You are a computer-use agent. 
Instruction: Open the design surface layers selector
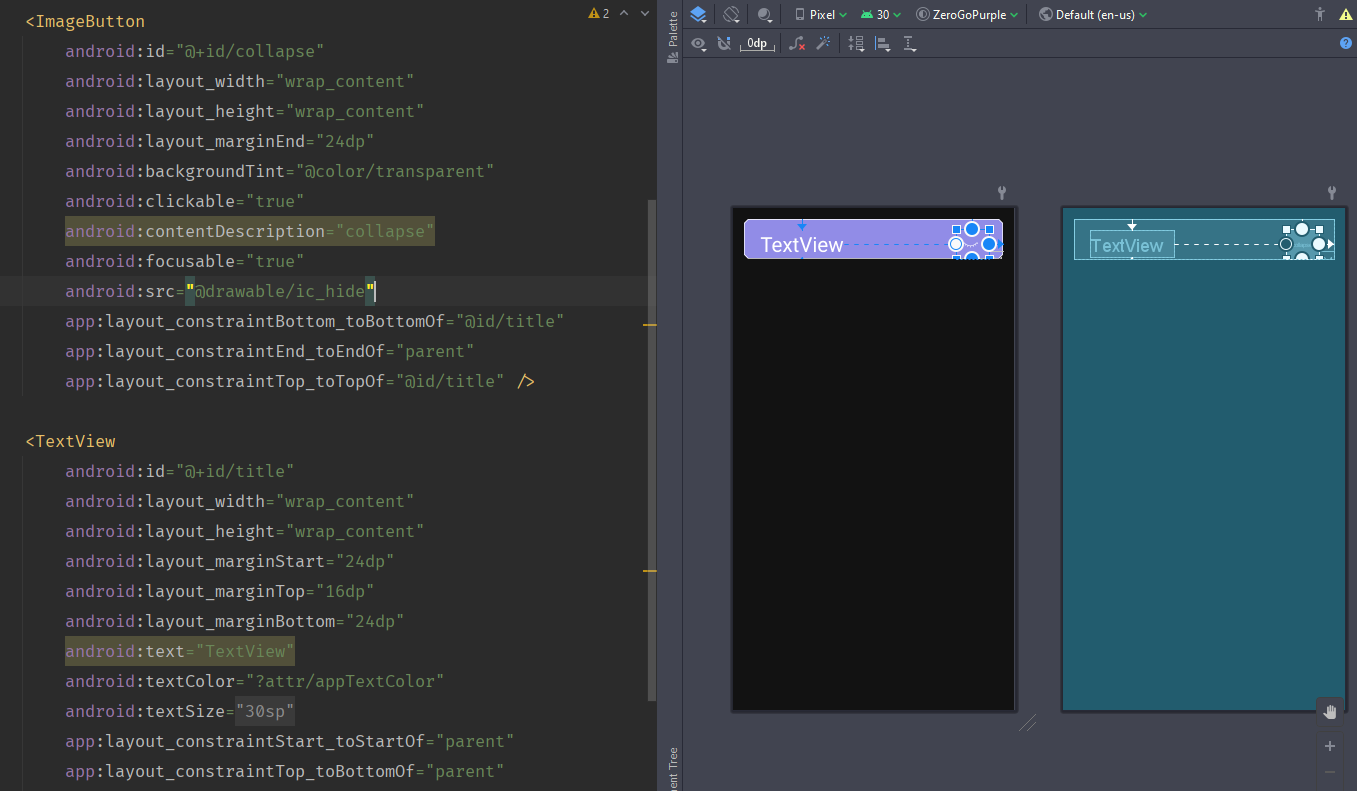[699, 14]
